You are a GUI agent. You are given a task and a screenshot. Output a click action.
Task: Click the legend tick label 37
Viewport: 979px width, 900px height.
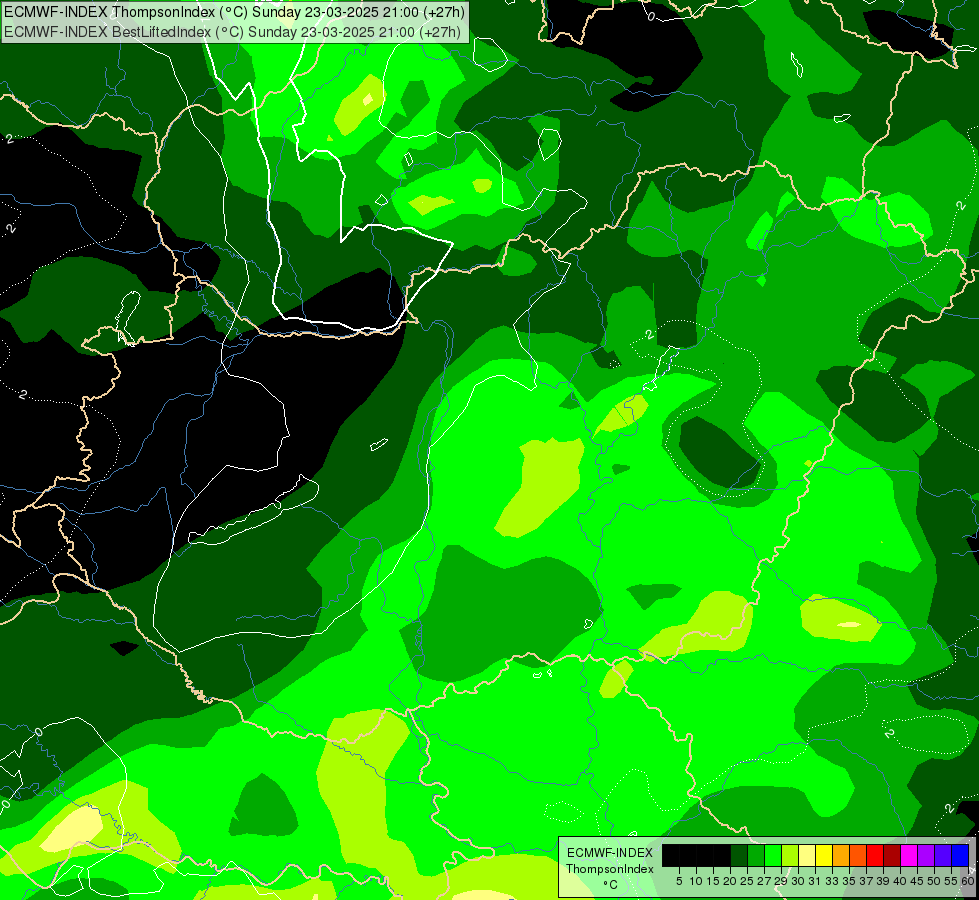click(866, 881)
